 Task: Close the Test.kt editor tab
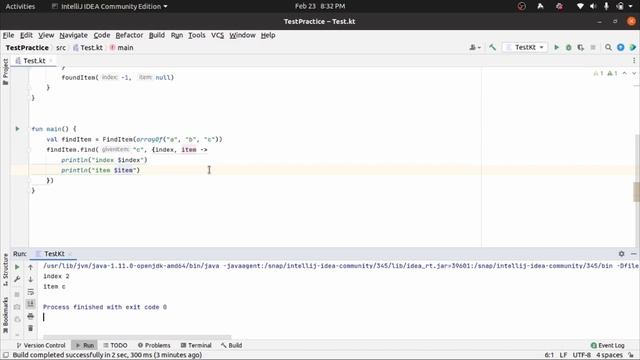(x=51, y=60)
